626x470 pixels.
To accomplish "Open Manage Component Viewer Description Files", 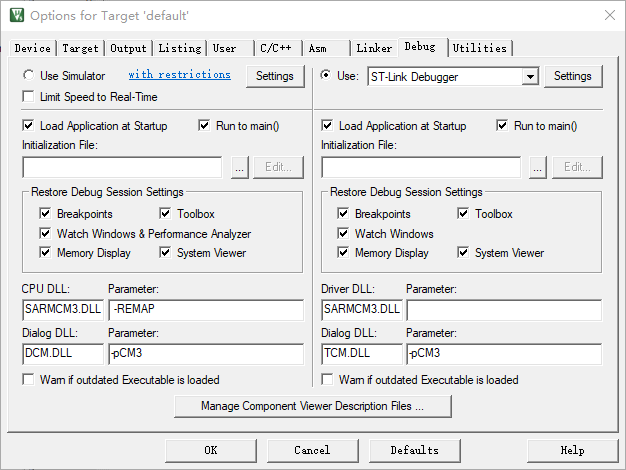I will (x=313, y=406).
